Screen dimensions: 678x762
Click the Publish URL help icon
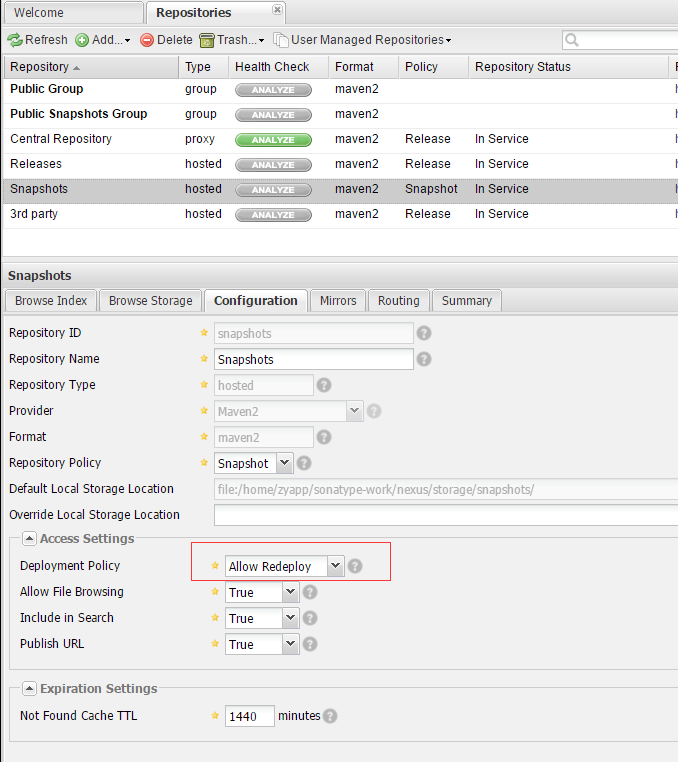(310, 644)
